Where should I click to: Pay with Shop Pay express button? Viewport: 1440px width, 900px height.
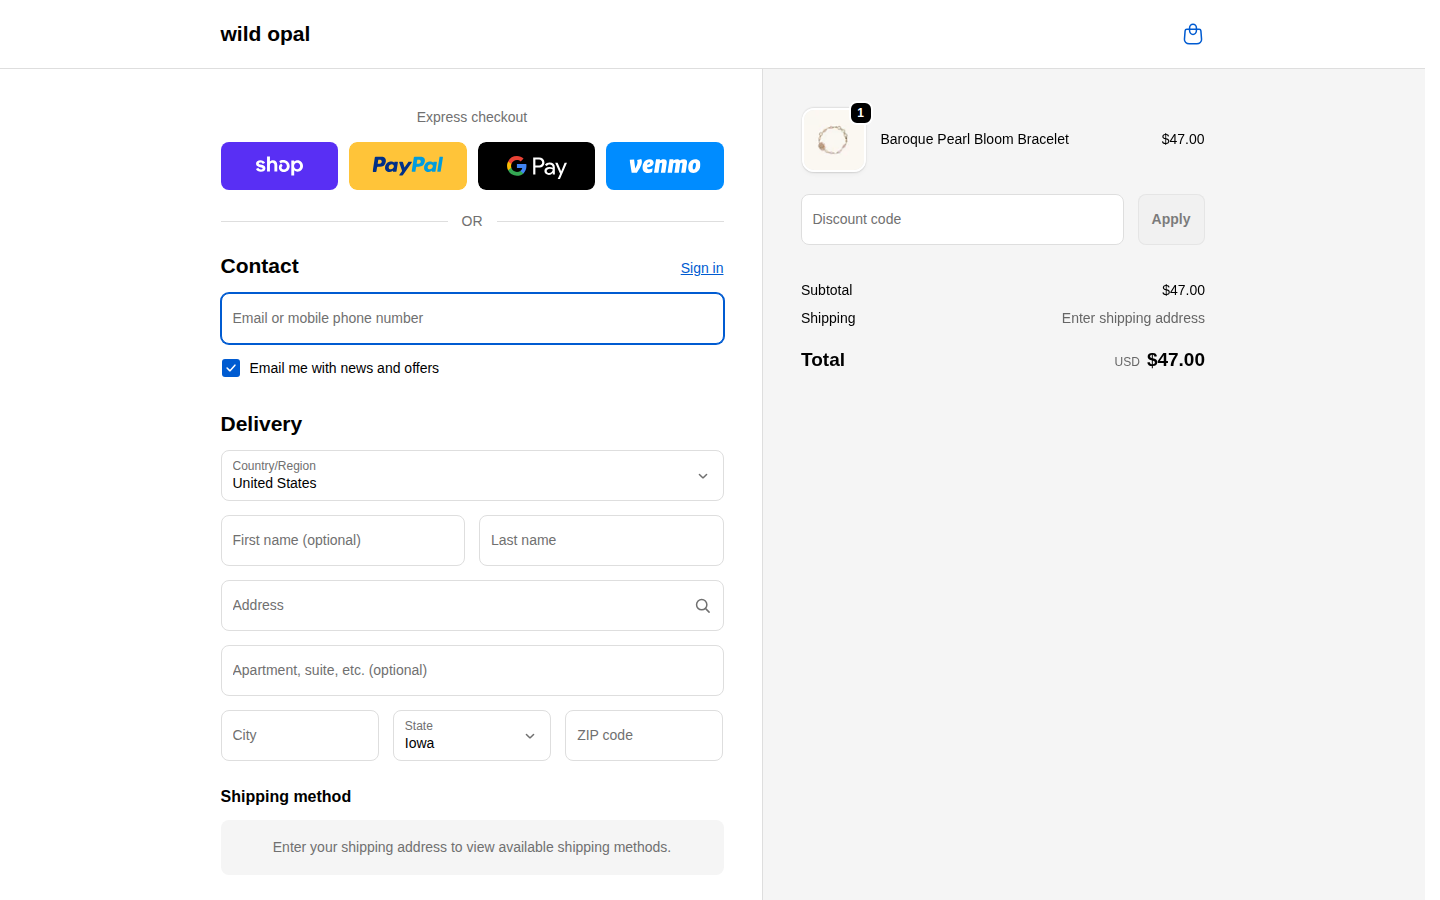point(279,166)
